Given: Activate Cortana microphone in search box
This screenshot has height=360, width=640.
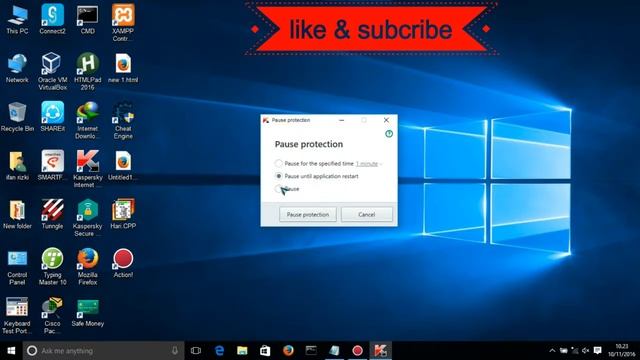Looking at the screenshot, I should pyautogui.click(x=175, y=351).
